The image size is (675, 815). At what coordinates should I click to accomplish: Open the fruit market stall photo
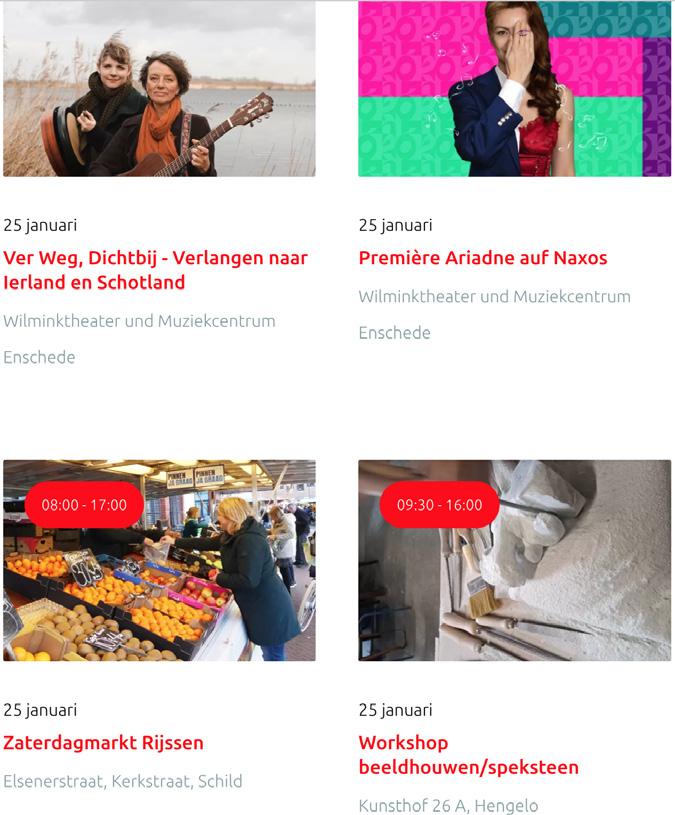[159, 560]
